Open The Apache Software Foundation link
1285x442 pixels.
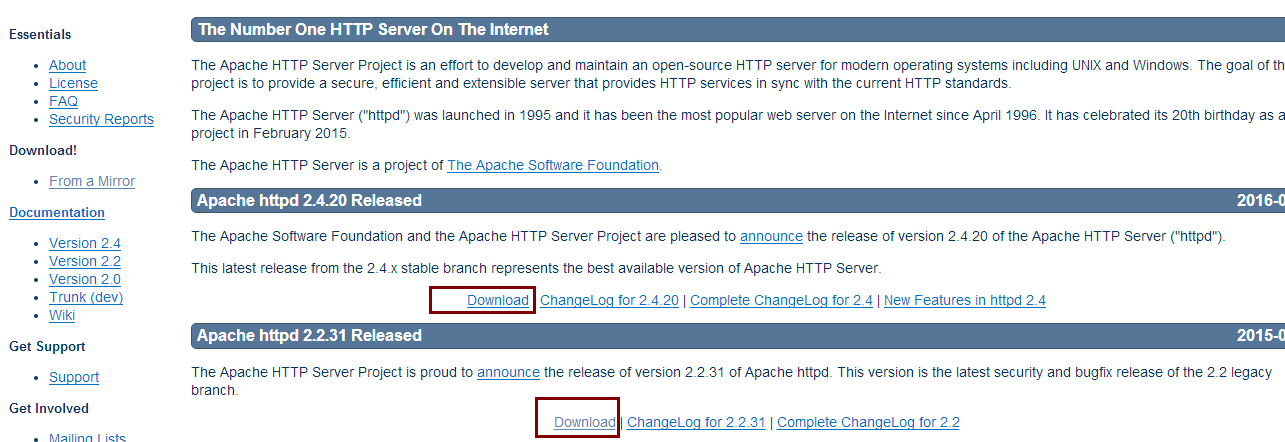pyautogui.click(x=553, y=165)
